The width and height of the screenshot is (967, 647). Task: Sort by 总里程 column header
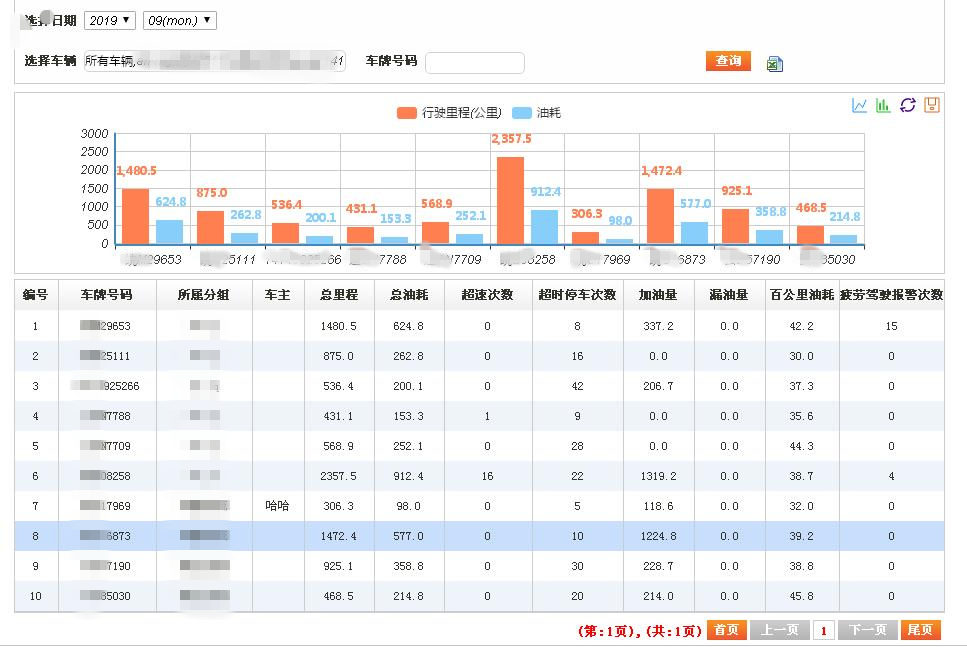click(339, 295)
